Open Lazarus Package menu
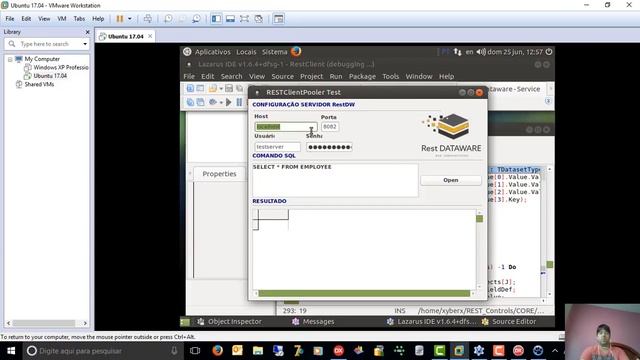This screenshot has width=640, height=360. point(362,76)
